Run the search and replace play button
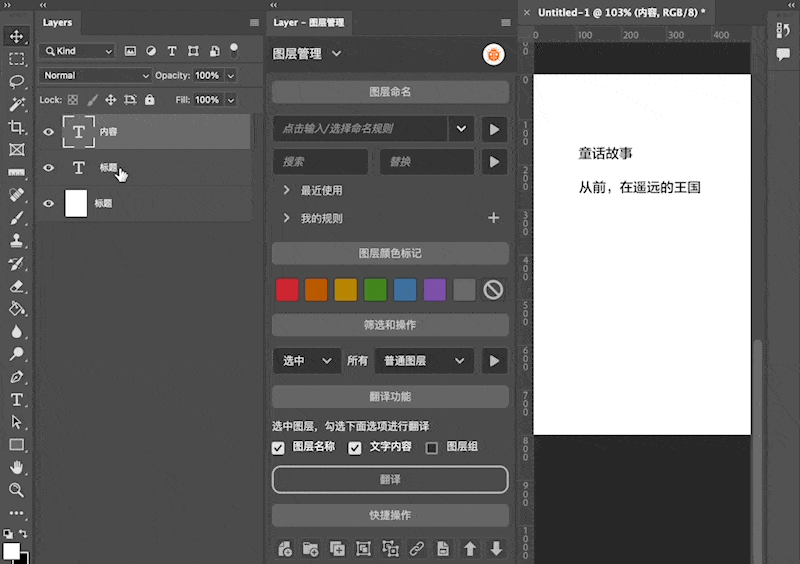Viewport: 800px width, 564px height. [x=494, y=162]
